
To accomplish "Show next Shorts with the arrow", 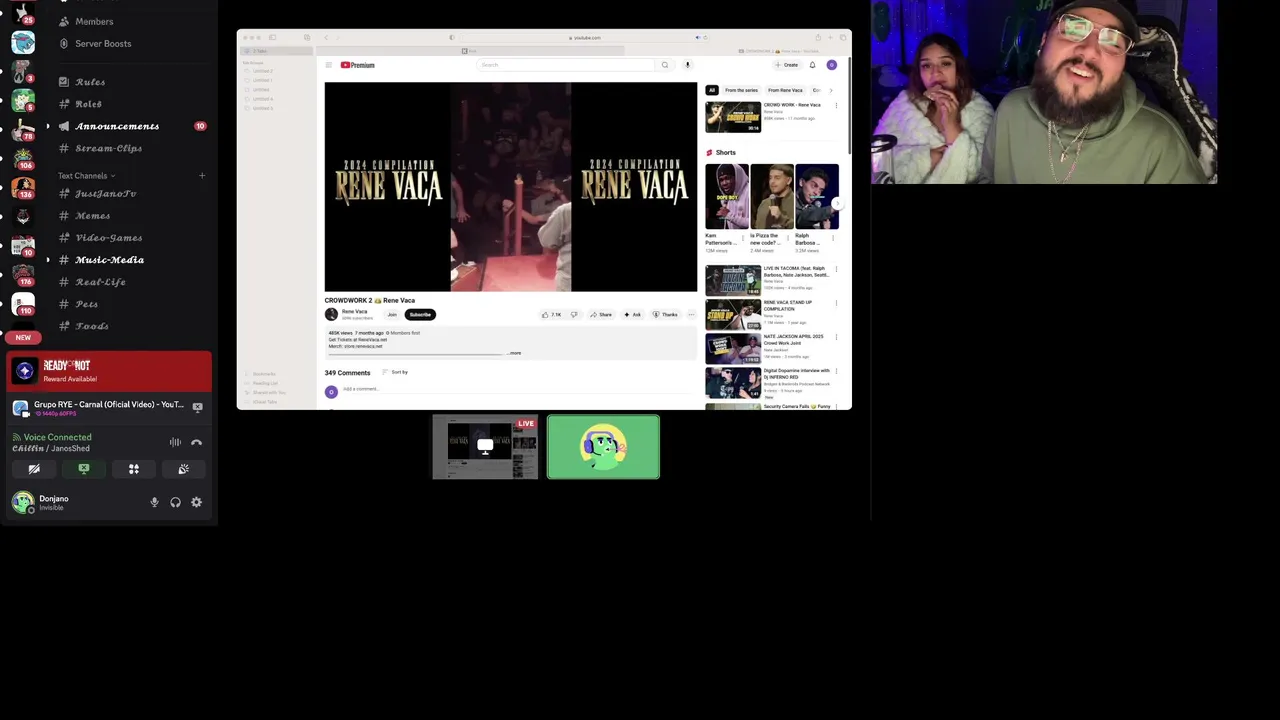I will (837, 203).
